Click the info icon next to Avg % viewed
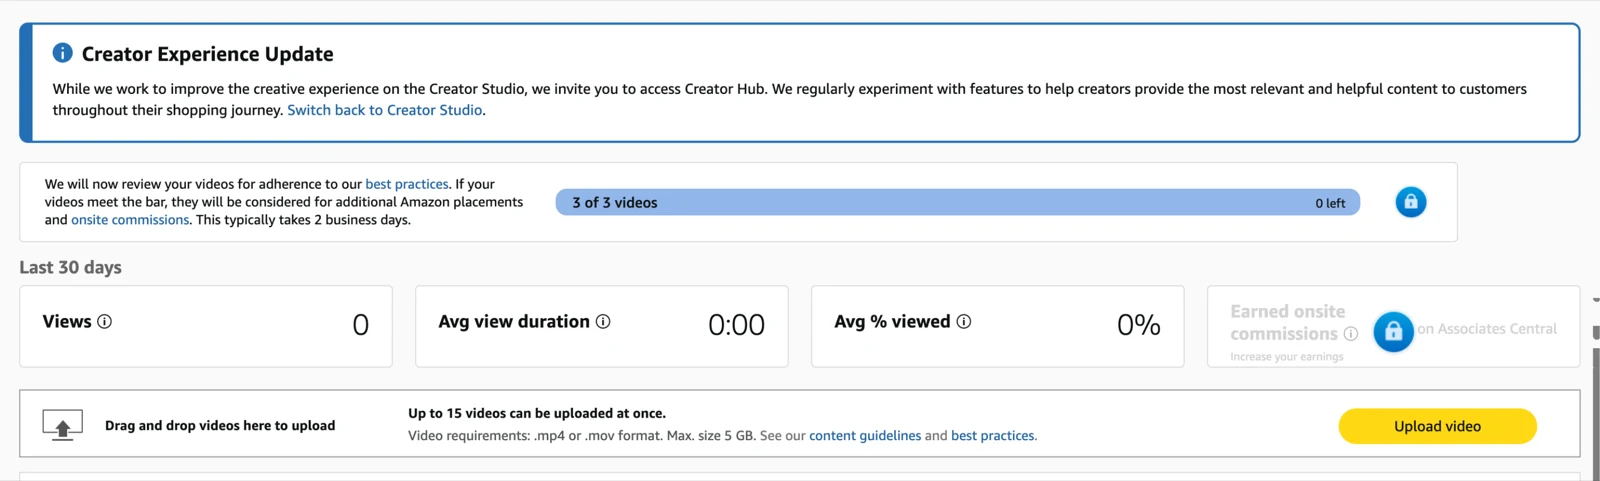 pos(964,321)
